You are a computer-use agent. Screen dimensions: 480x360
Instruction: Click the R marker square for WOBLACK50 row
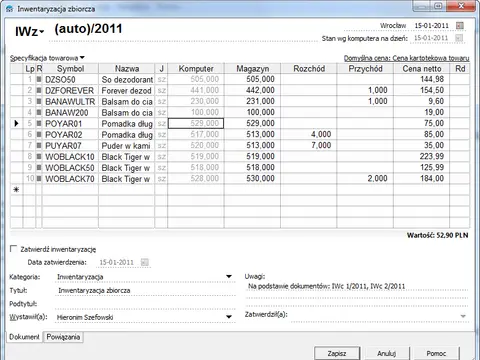[39, 167]
